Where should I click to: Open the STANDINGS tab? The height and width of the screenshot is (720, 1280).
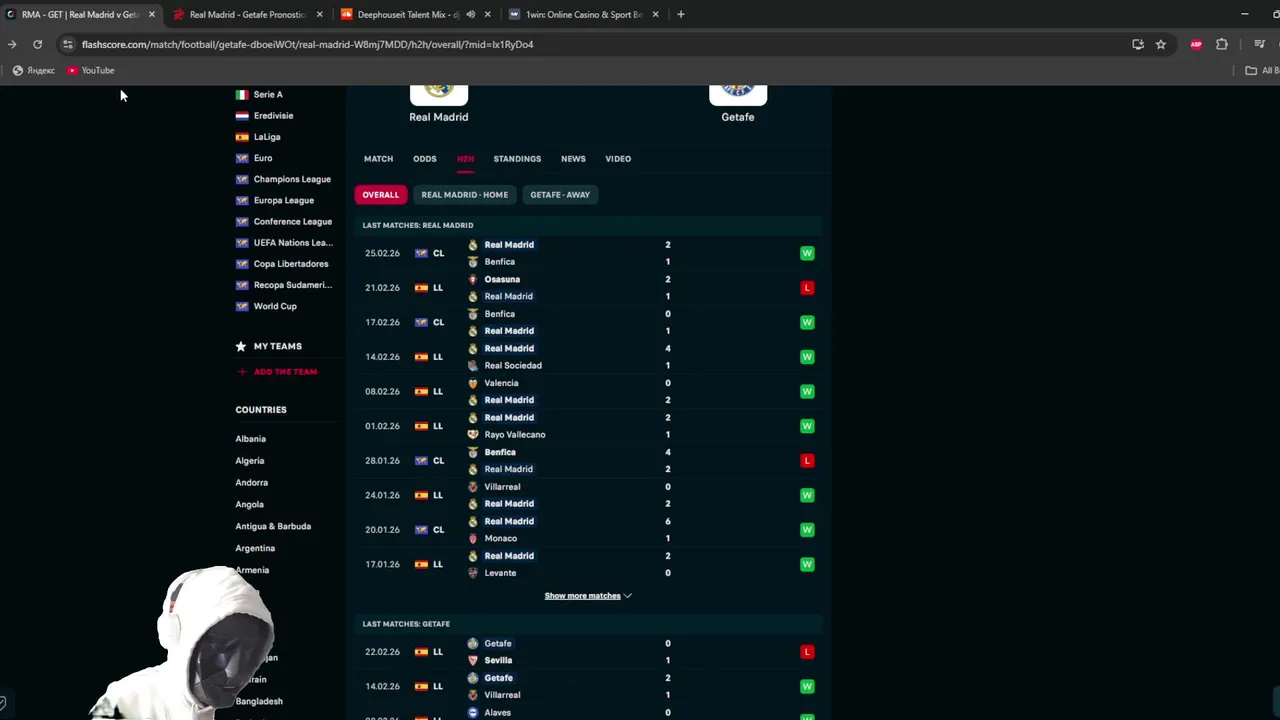click(517, 159)
